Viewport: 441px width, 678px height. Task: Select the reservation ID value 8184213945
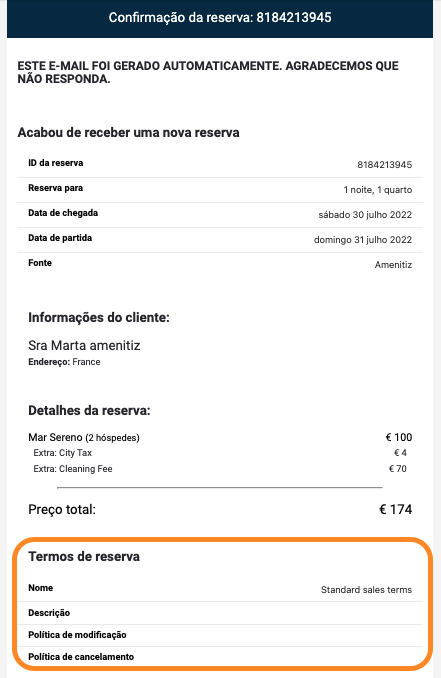pyautogui.click(x=384, y=165)
